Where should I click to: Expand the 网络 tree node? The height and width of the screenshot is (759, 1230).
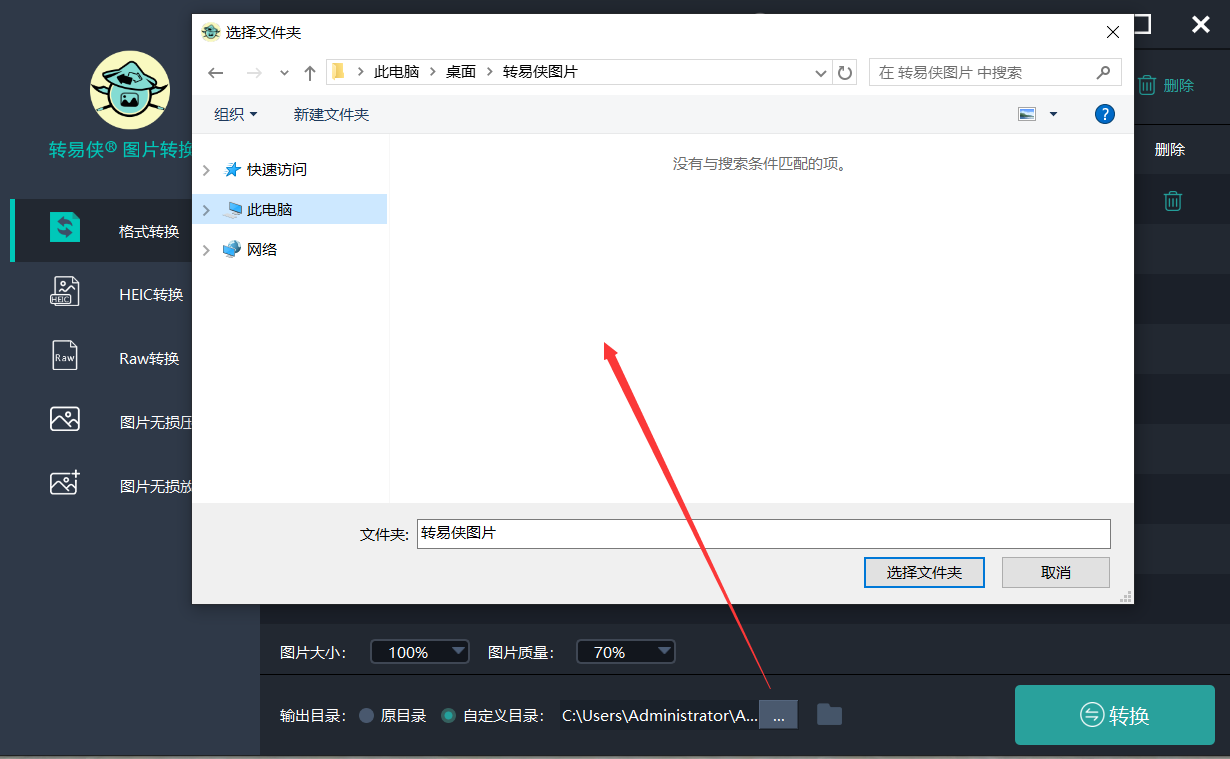[x=206, y=250]
